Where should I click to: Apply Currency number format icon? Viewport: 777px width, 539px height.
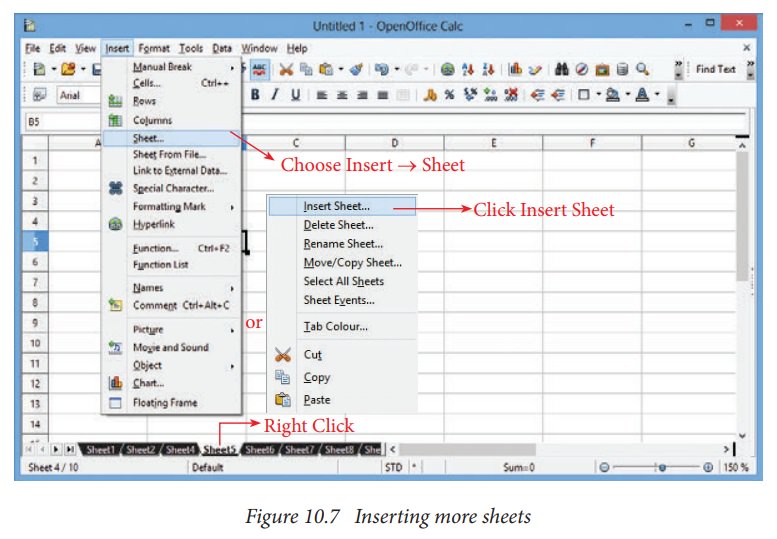(430, 95)
